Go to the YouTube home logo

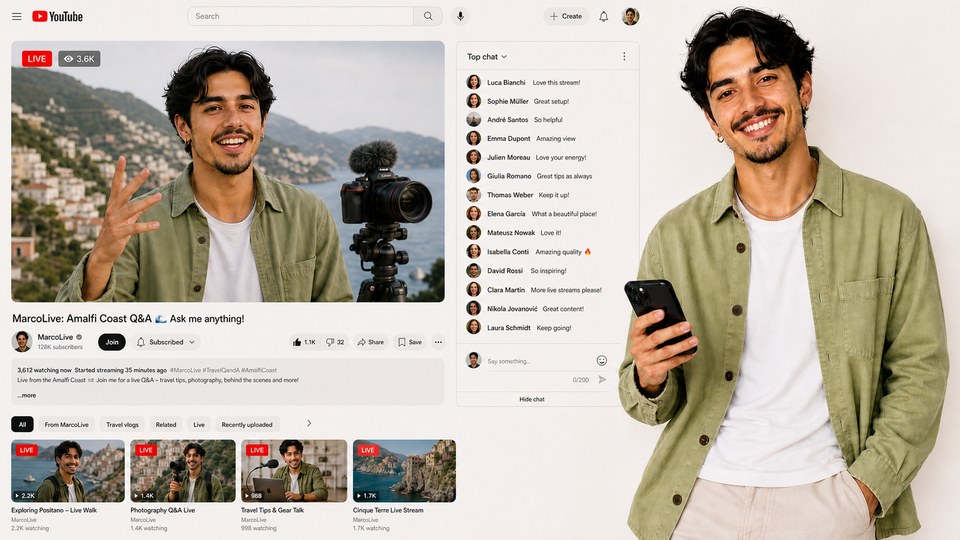[58, 17]
